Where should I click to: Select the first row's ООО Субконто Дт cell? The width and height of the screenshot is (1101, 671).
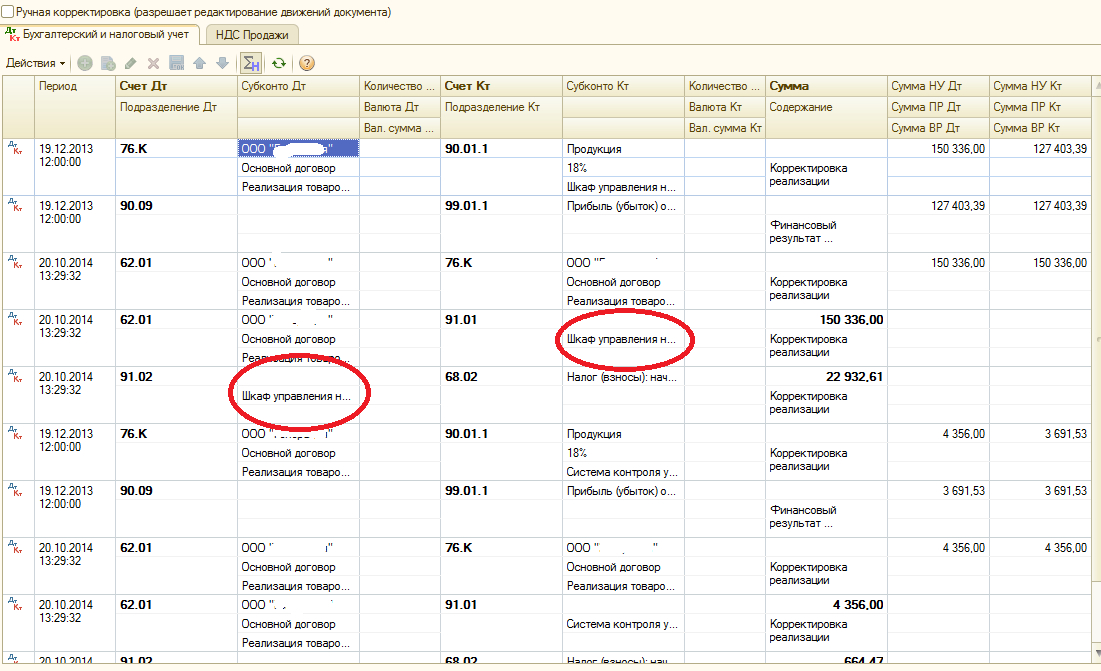[x=297, y=149]
